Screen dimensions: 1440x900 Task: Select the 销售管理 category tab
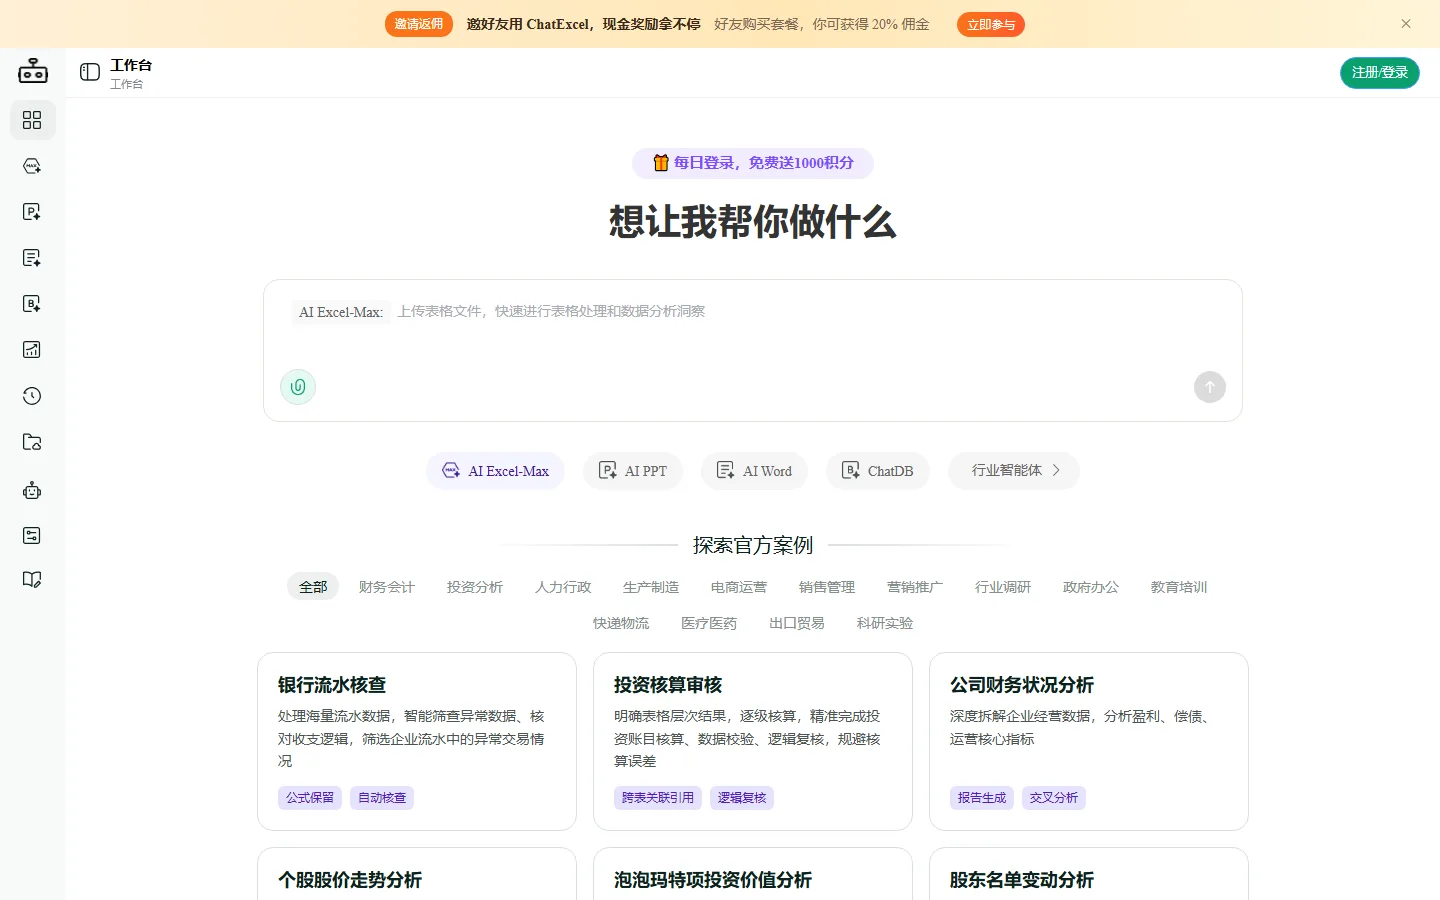[x=827, y=587]
